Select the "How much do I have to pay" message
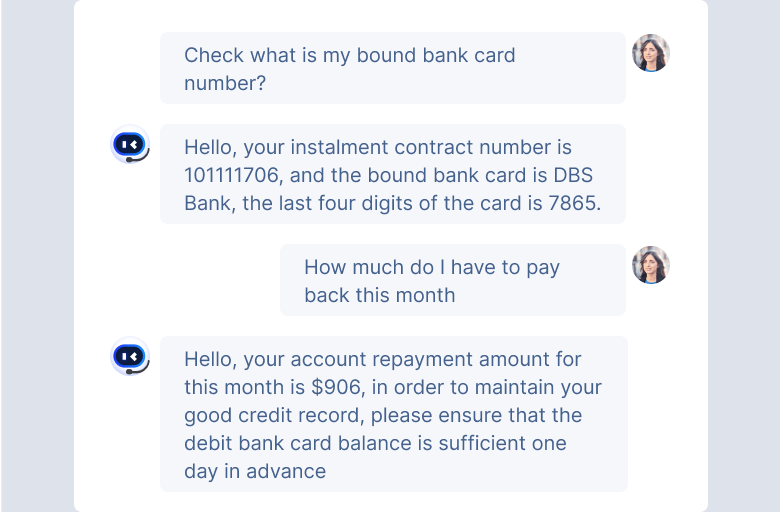 452,280
